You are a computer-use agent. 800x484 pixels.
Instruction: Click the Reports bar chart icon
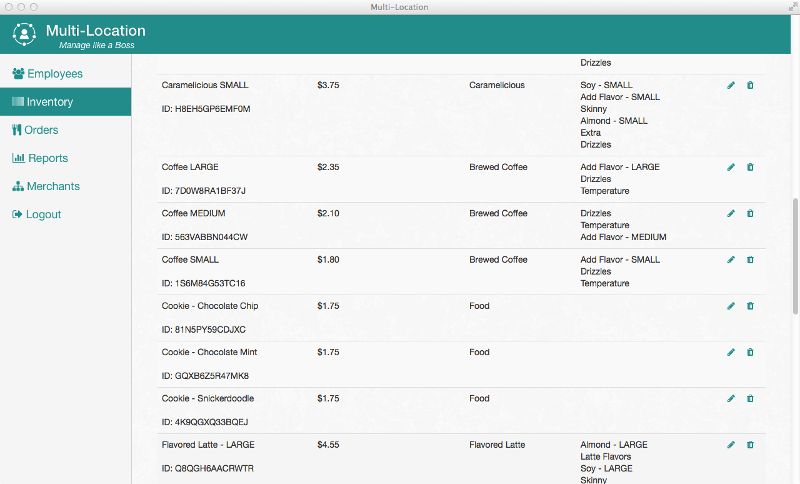(x=18, y=158)
